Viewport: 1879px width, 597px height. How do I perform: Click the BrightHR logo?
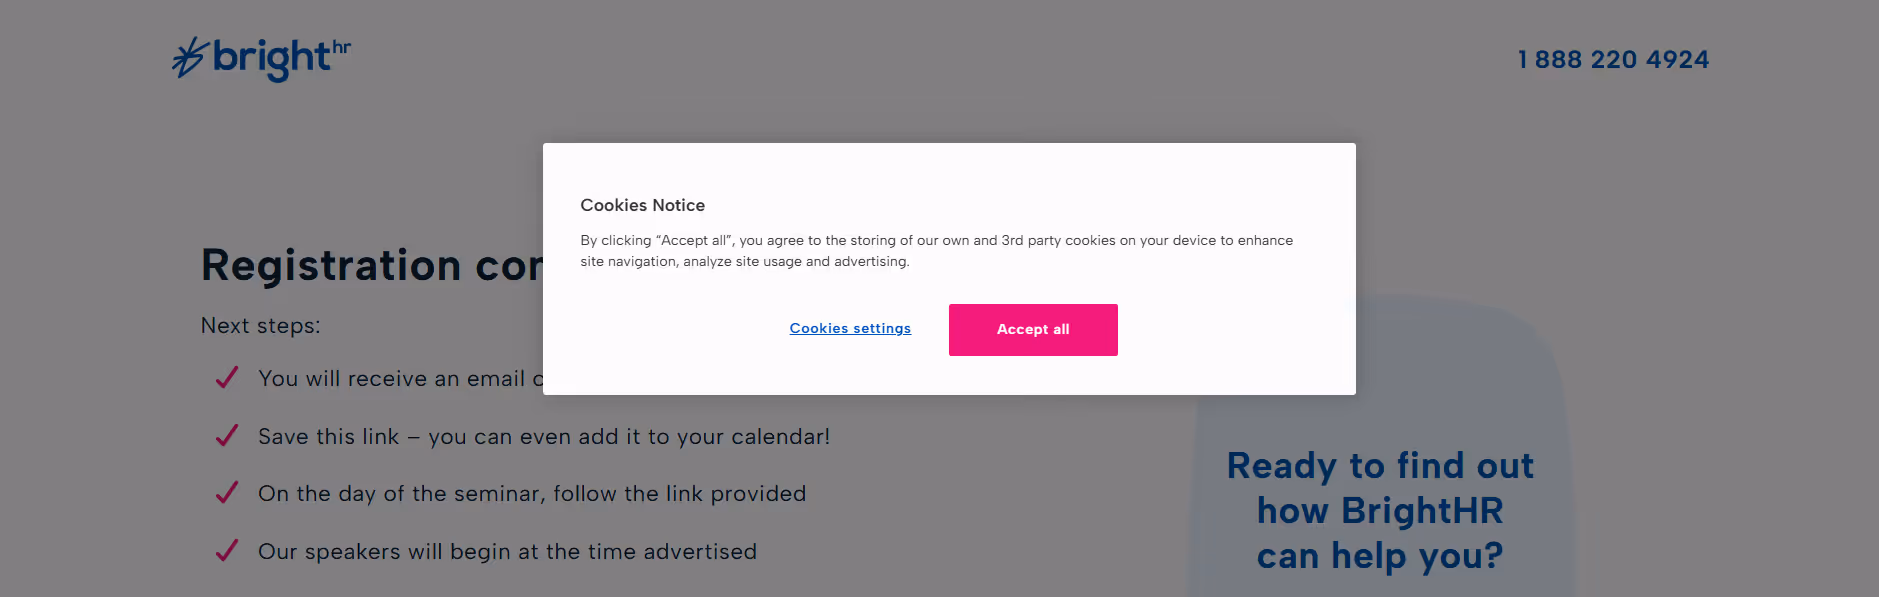point(261,59)
